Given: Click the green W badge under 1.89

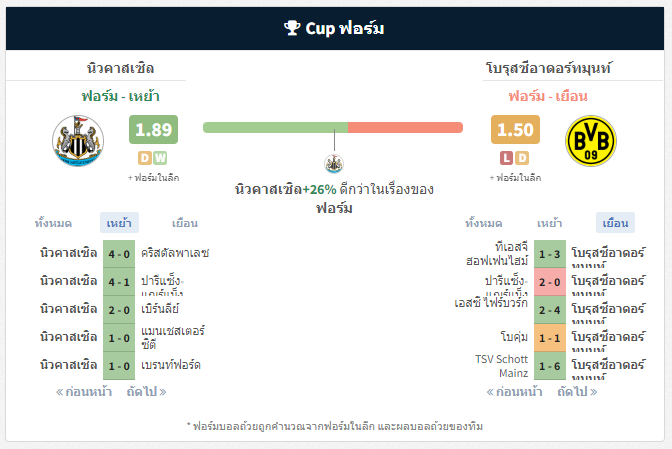Looking at the screenshot, I should pyautogui.click(x=160, y=158).
